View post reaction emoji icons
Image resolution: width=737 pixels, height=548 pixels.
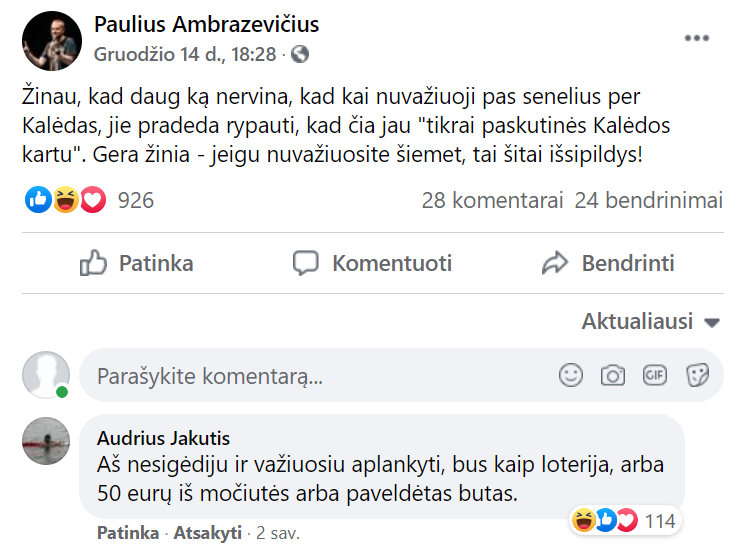tap(66, 200)
